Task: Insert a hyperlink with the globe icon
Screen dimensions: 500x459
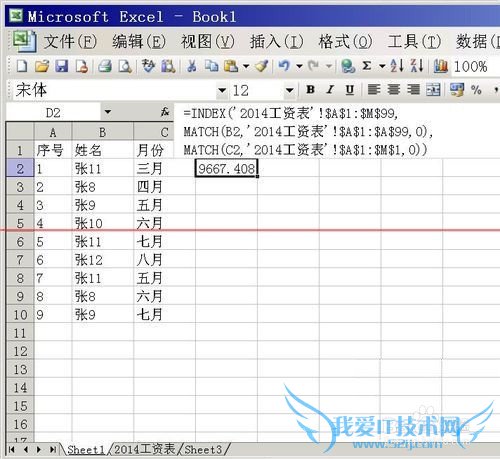Action: 348,66
